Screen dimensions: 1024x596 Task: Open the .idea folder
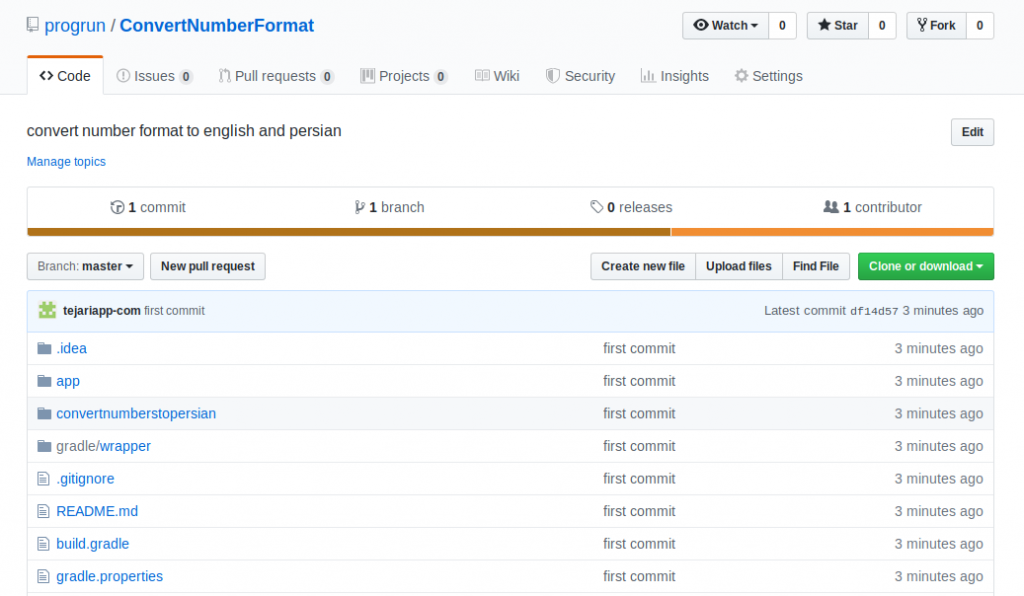(71, 349)
